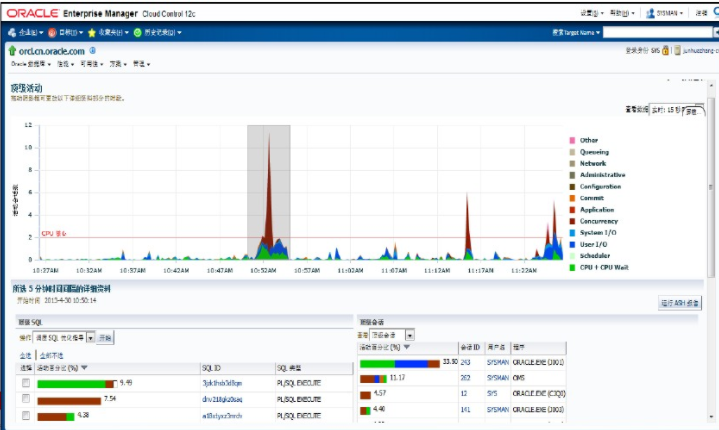Click the Concurrency legend color swatch
Screen dimensions: 719x430
[x=572, y=221]
